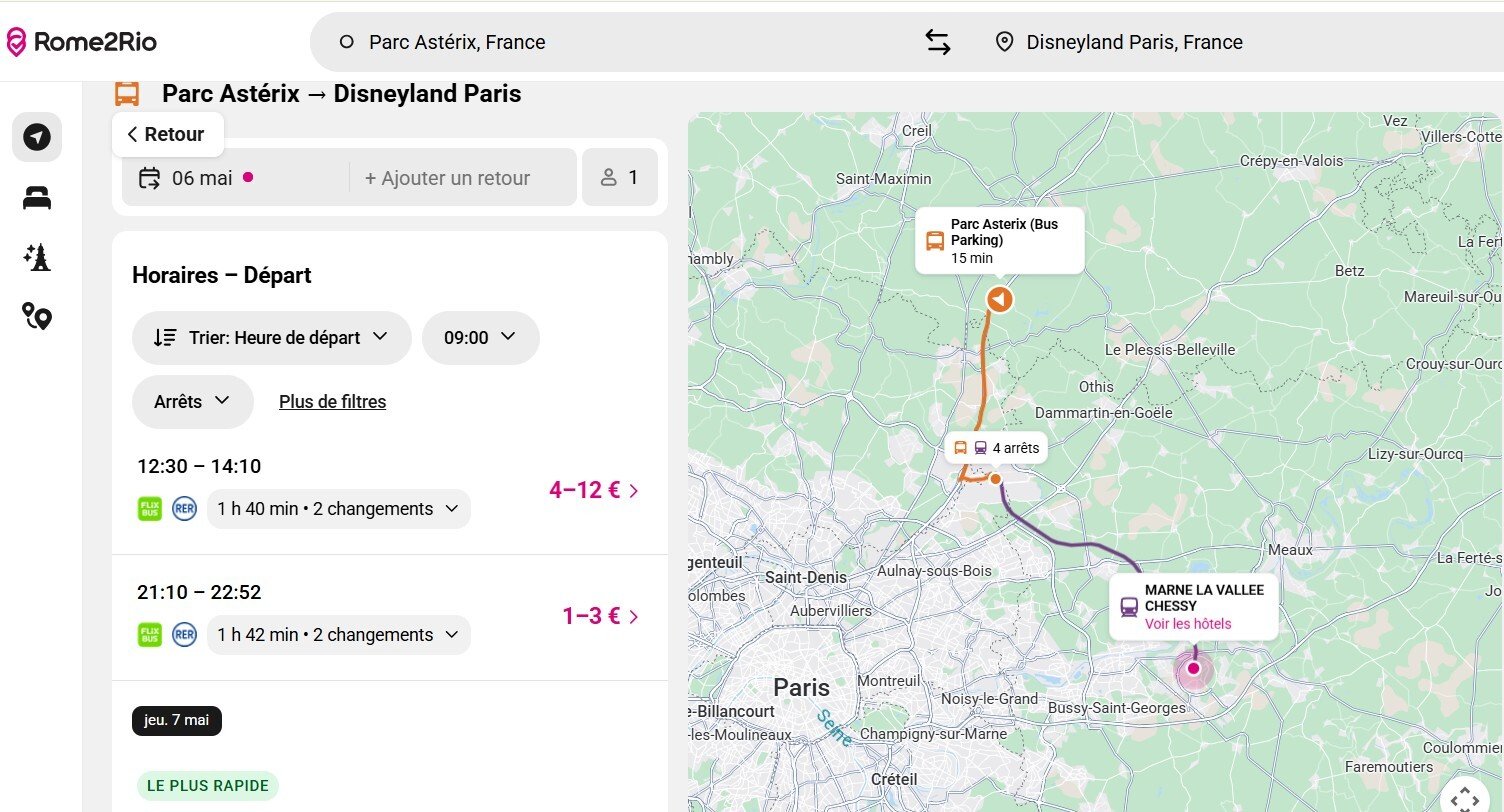Viewport: 1504px width, 812px height.
Task: Click the Saint-Maximin label on the map
Action: 883,178
